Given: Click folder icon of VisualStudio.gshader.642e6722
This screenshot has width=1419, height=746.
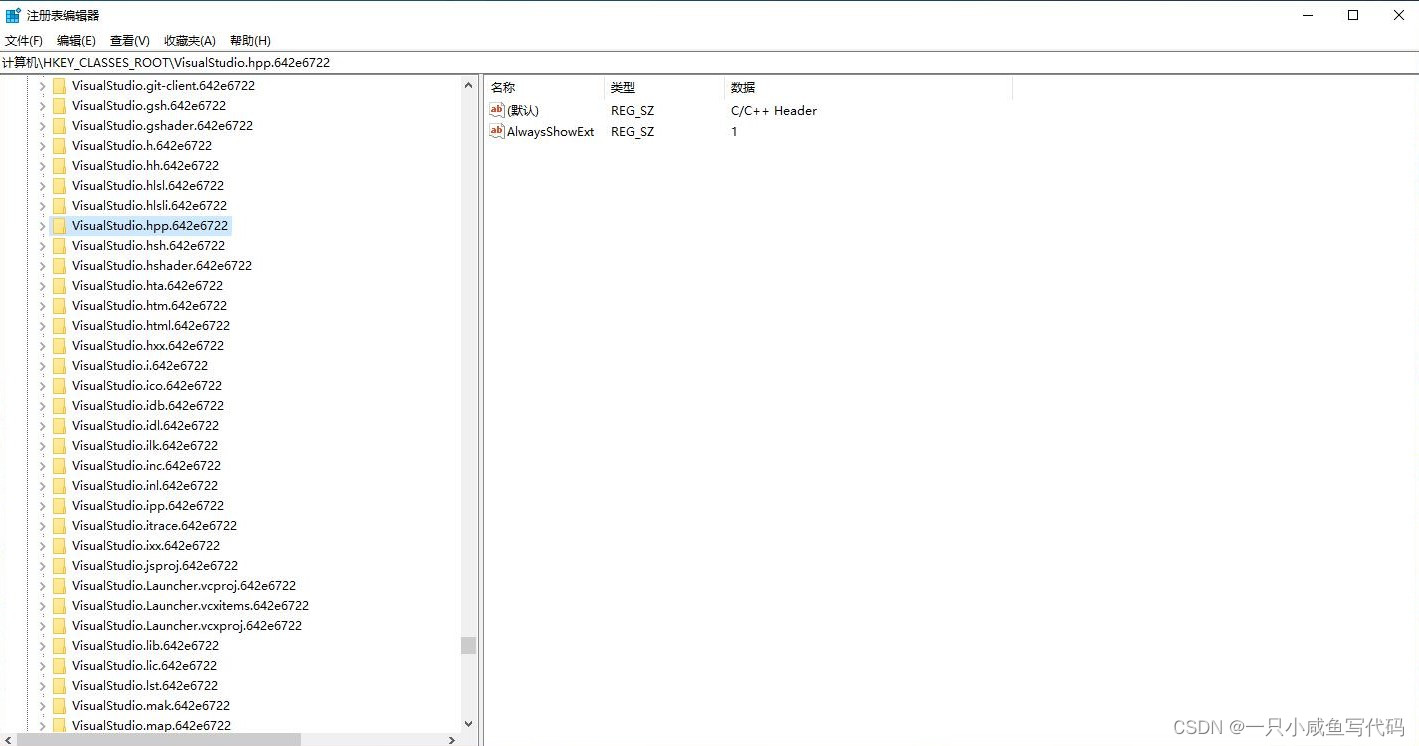Looking at the screenshot, I should [59, 126].
